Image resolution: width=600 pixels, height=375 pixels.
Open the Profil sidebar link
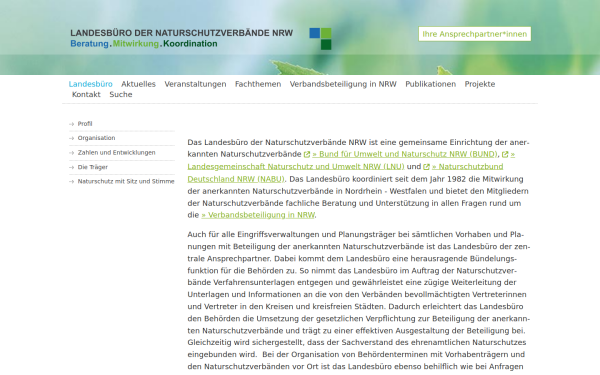[x=85, y=124]
